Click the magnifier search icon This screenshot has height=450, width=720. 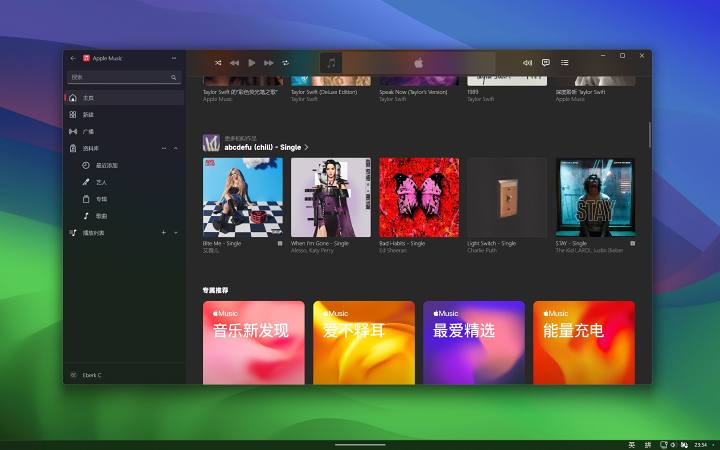click(174, 78)
